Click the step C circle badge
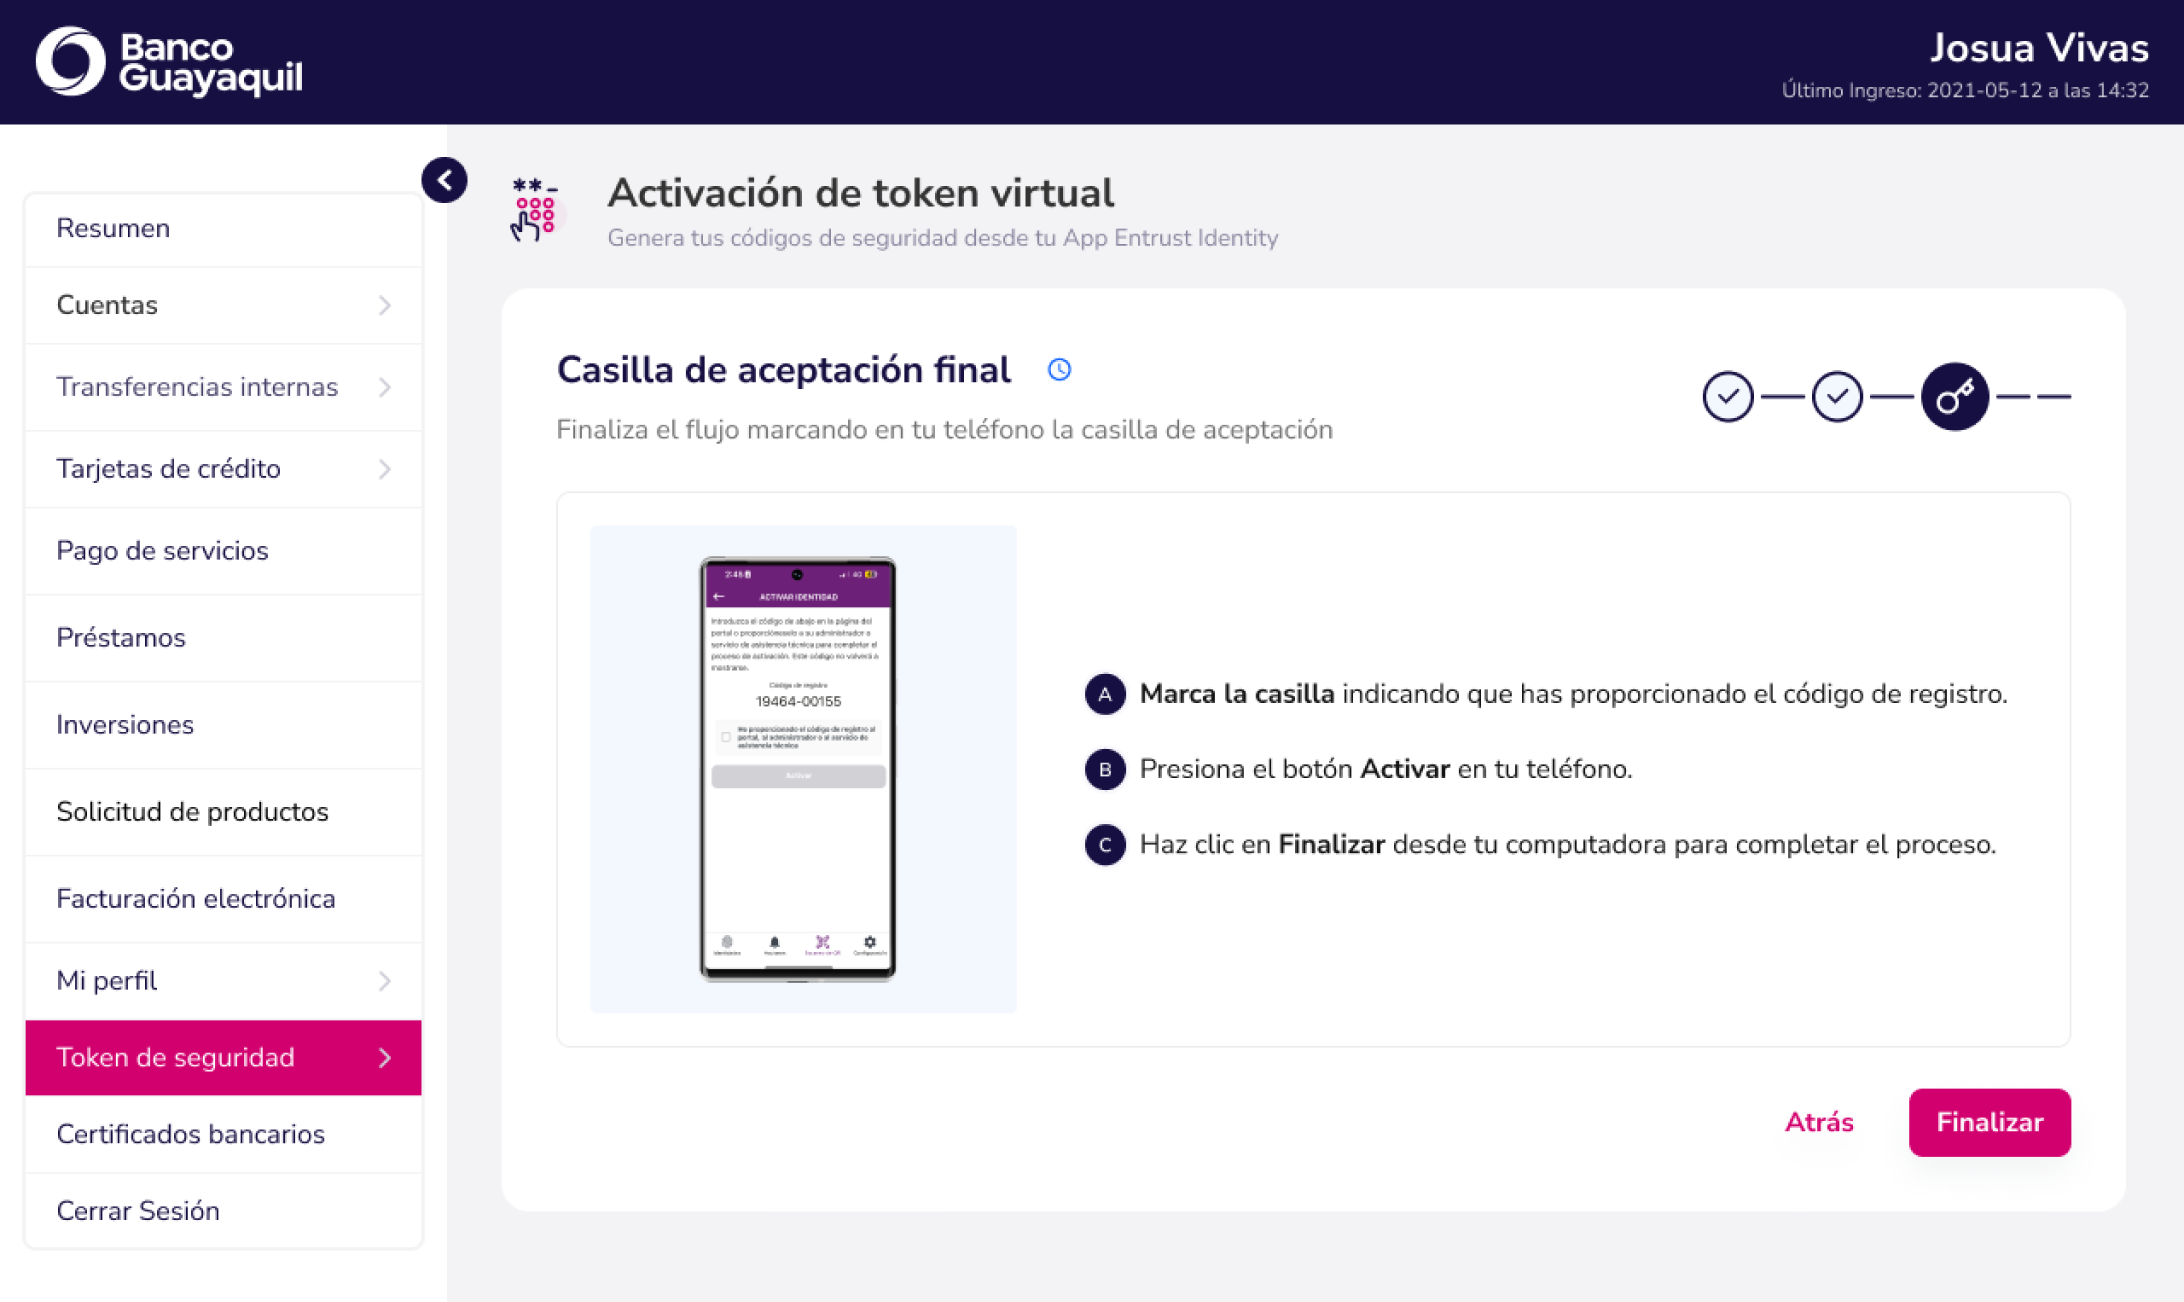This screenshot has width=2184, height=1302. click(1105, 845)
